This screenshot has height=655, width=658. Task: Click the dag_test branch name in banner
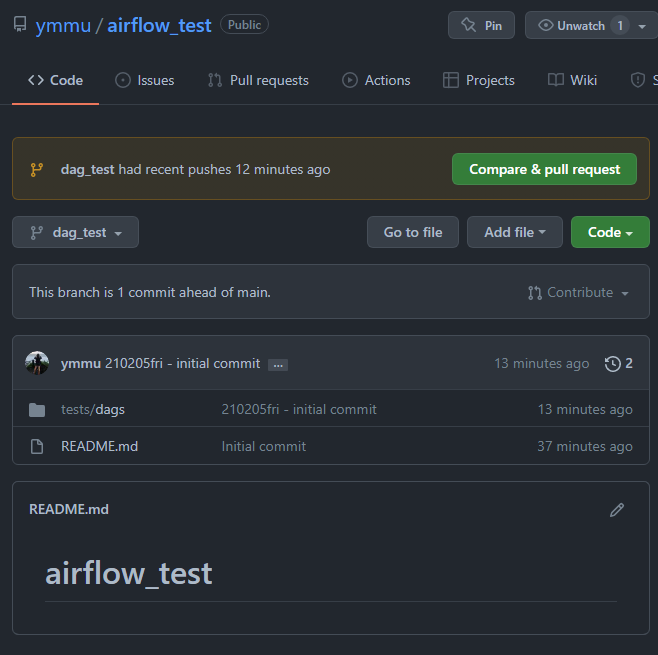pyautogui.click(x=87, y=170)
